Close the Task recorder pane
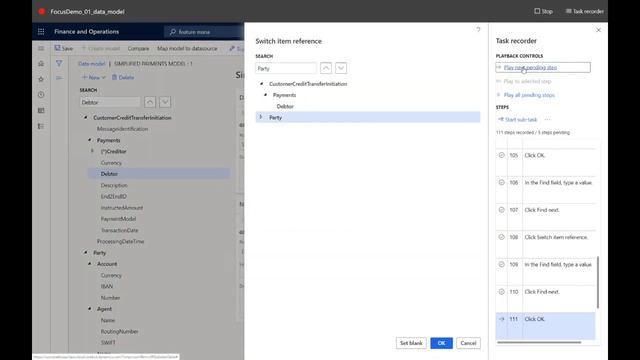 [x=598, y=30]
